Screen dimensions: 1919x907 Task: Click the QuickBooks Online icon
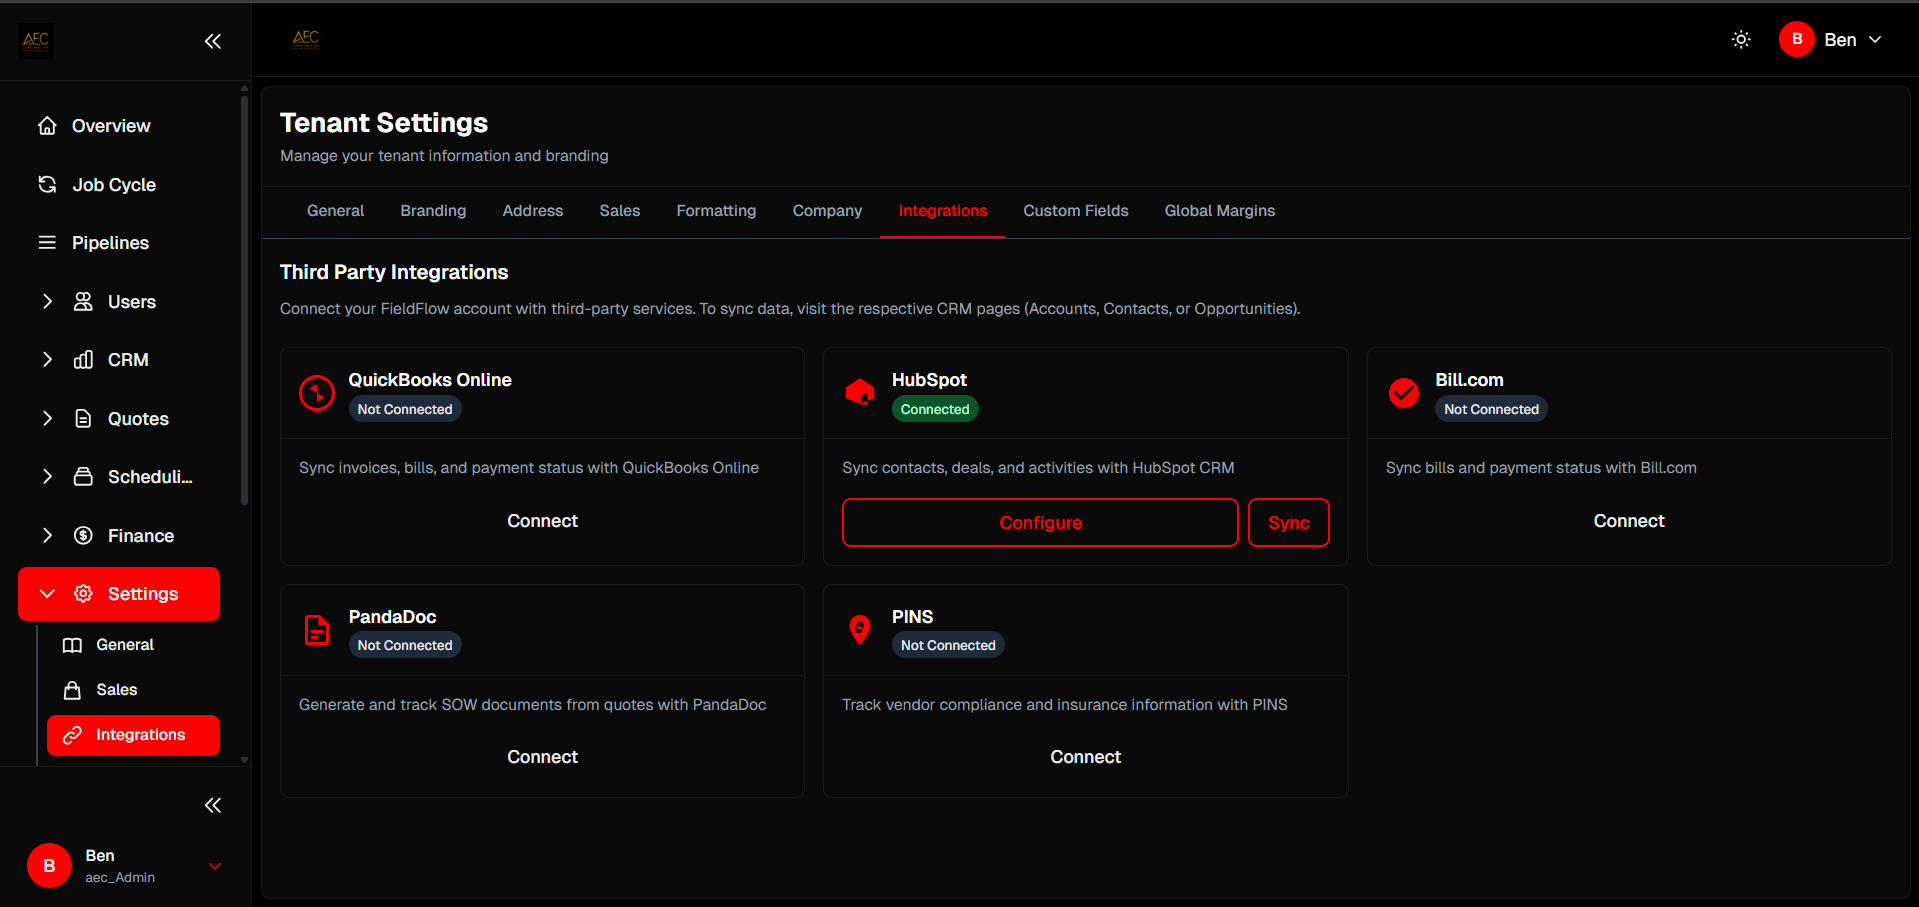(x=317, y=393)
